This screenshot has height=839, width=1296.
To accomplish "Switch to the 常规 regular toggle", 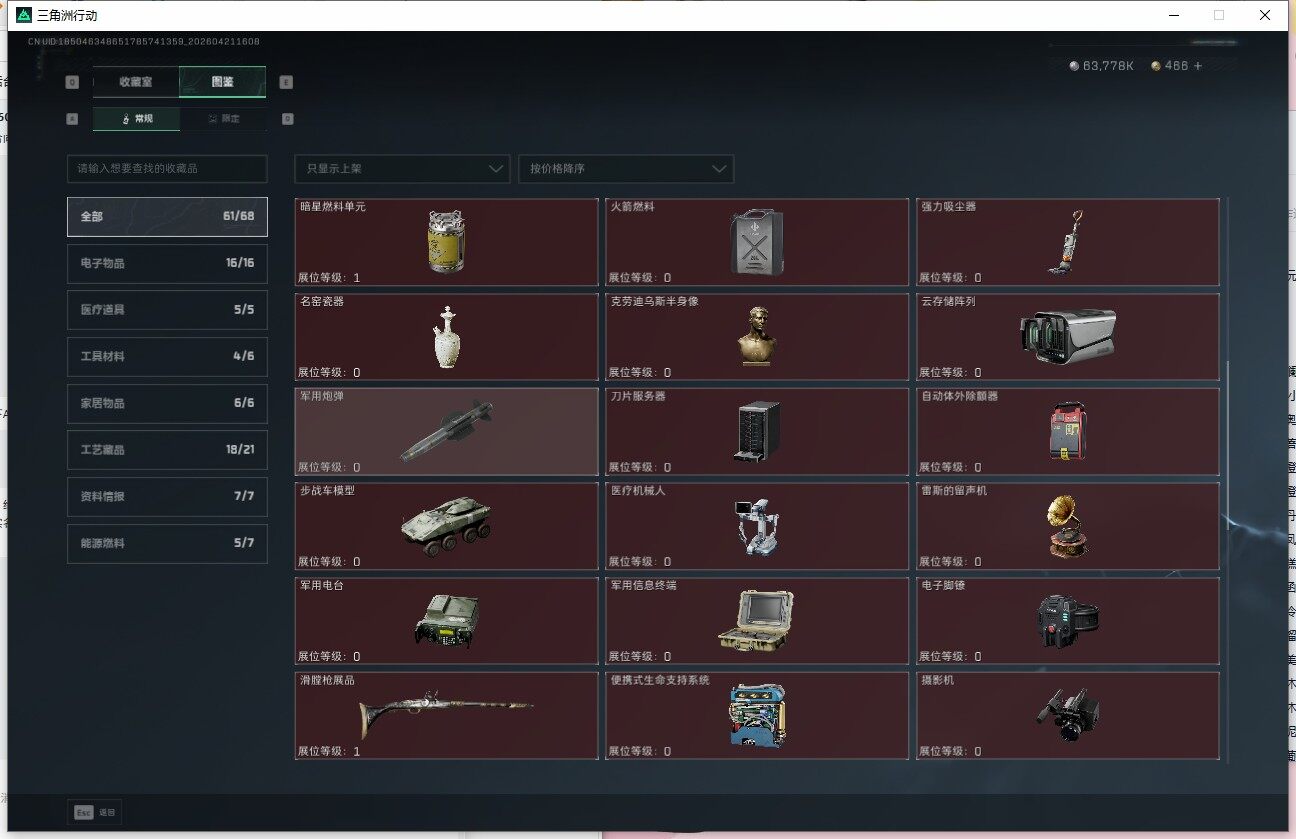I will (137, 119).
